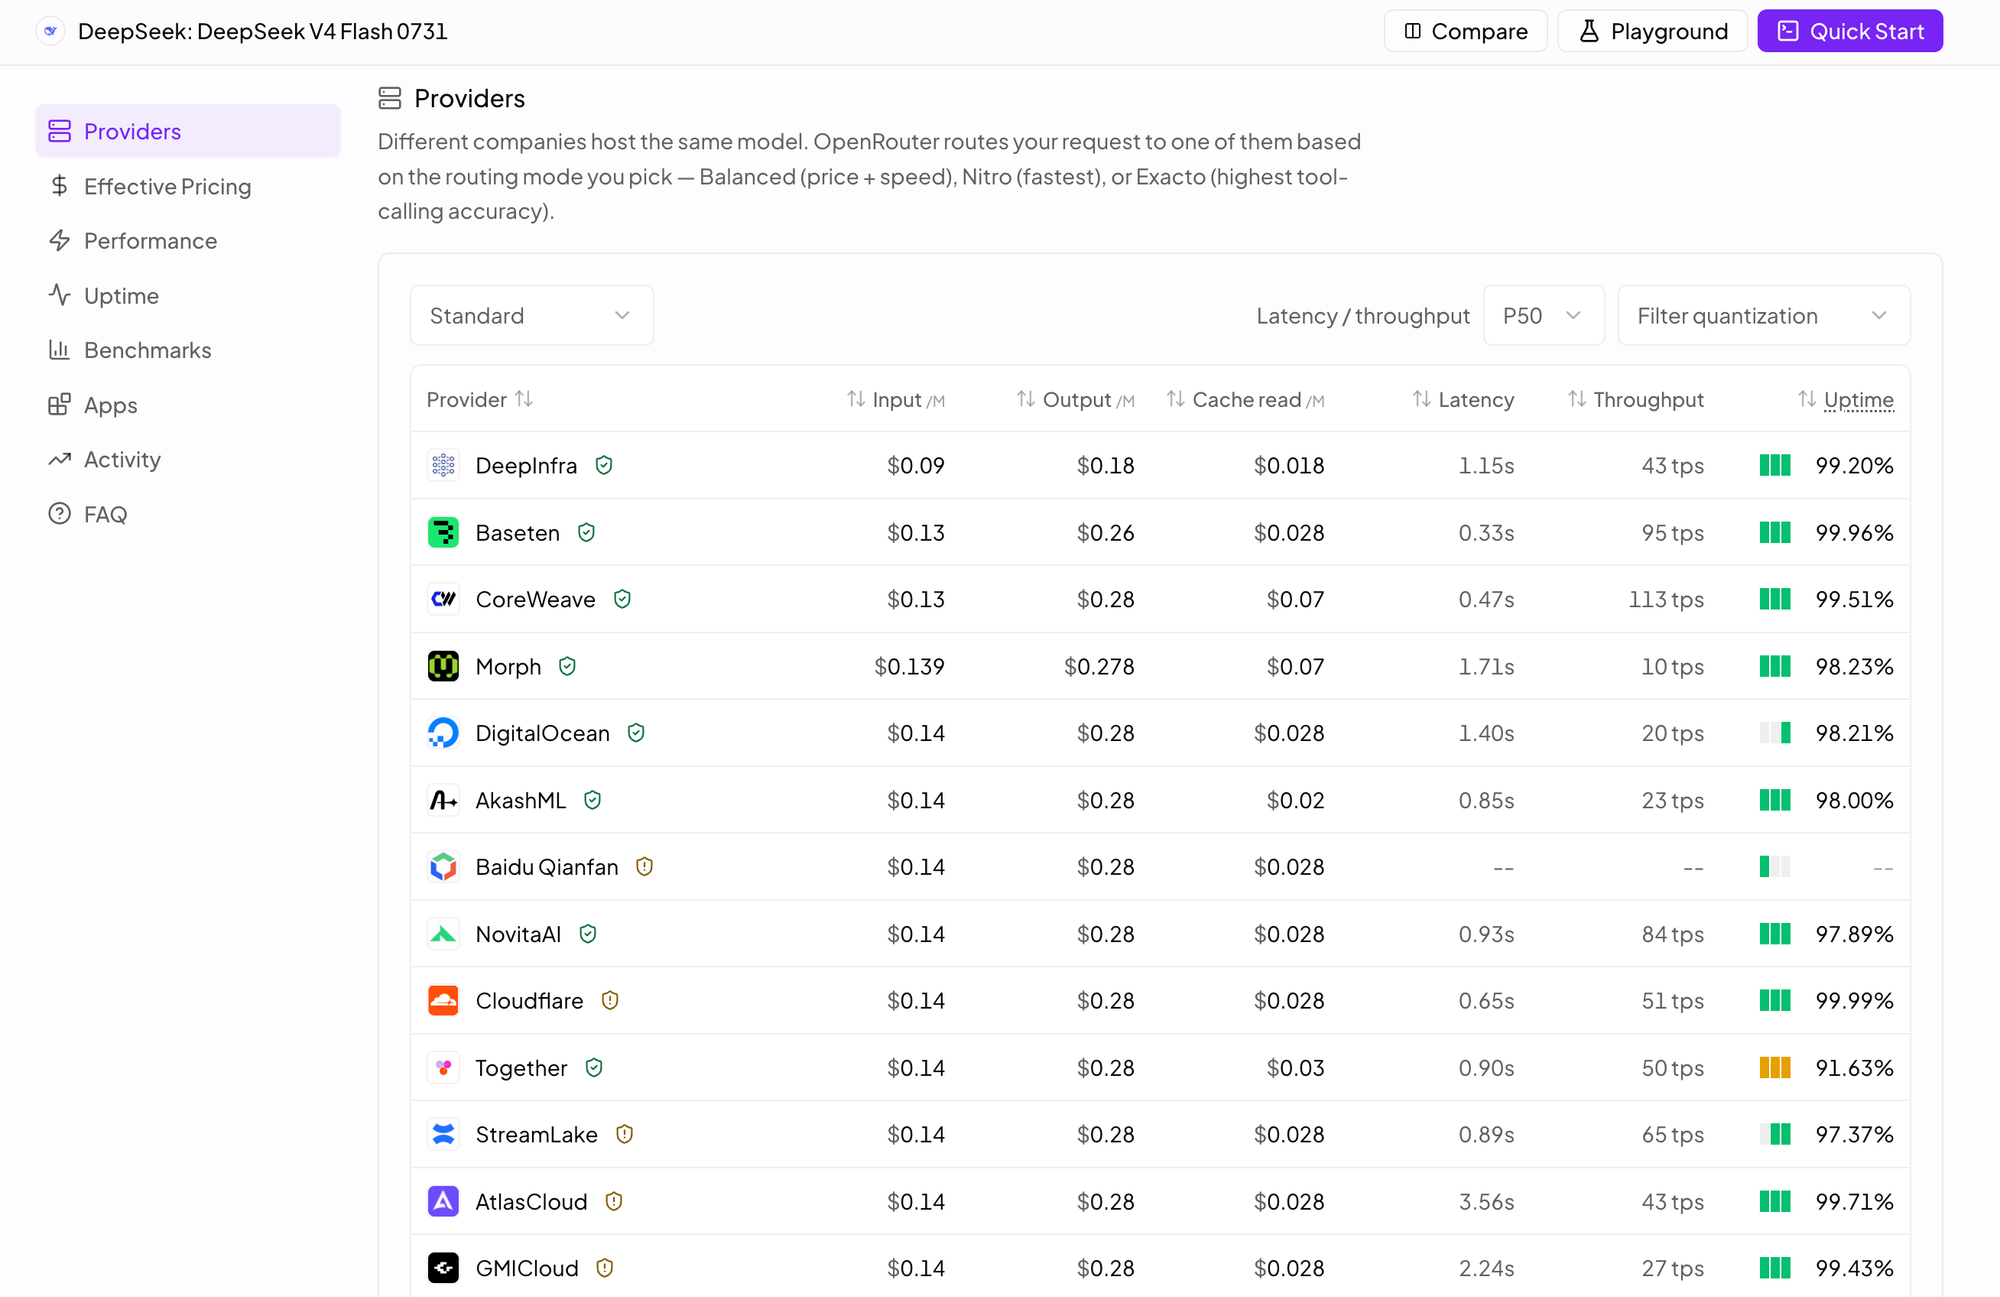The height and width of the screenshot is (1297, 2000).
Task: Click the CoreWeave provider logo icon
Action: (443, 599)
